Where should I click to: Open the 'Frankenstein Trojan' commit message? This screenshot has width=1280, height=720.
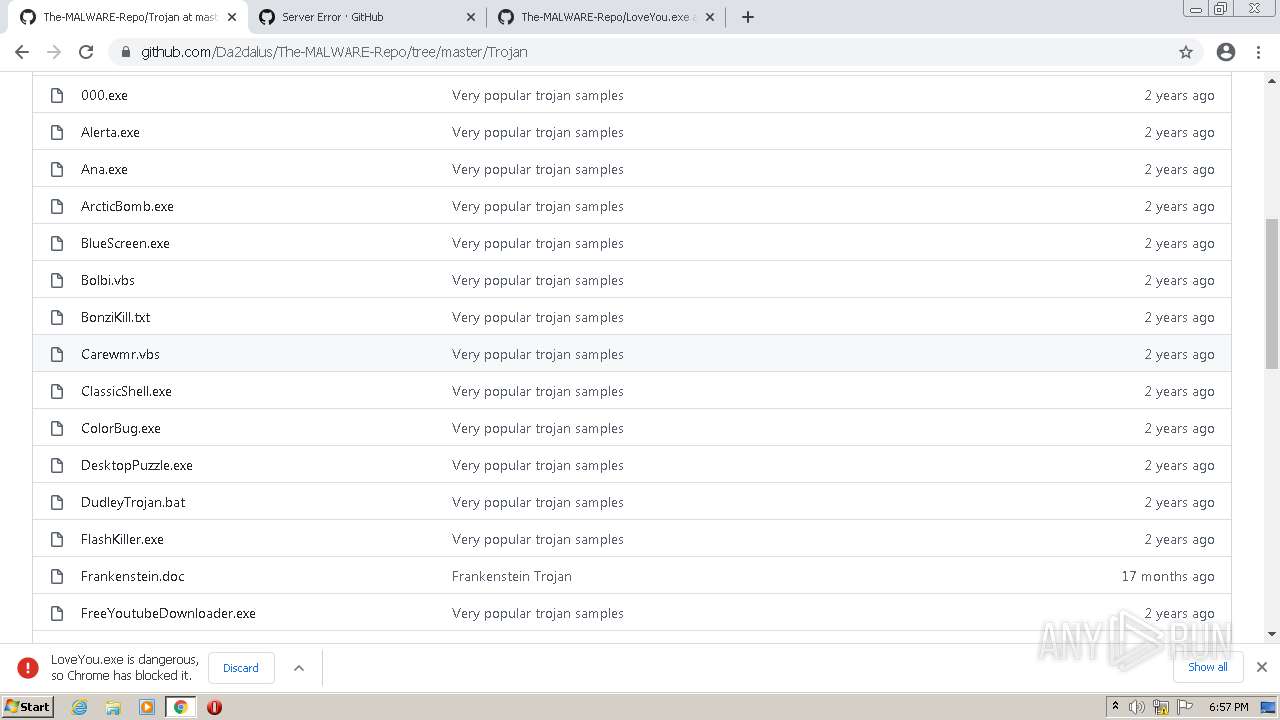coord(511,576)
